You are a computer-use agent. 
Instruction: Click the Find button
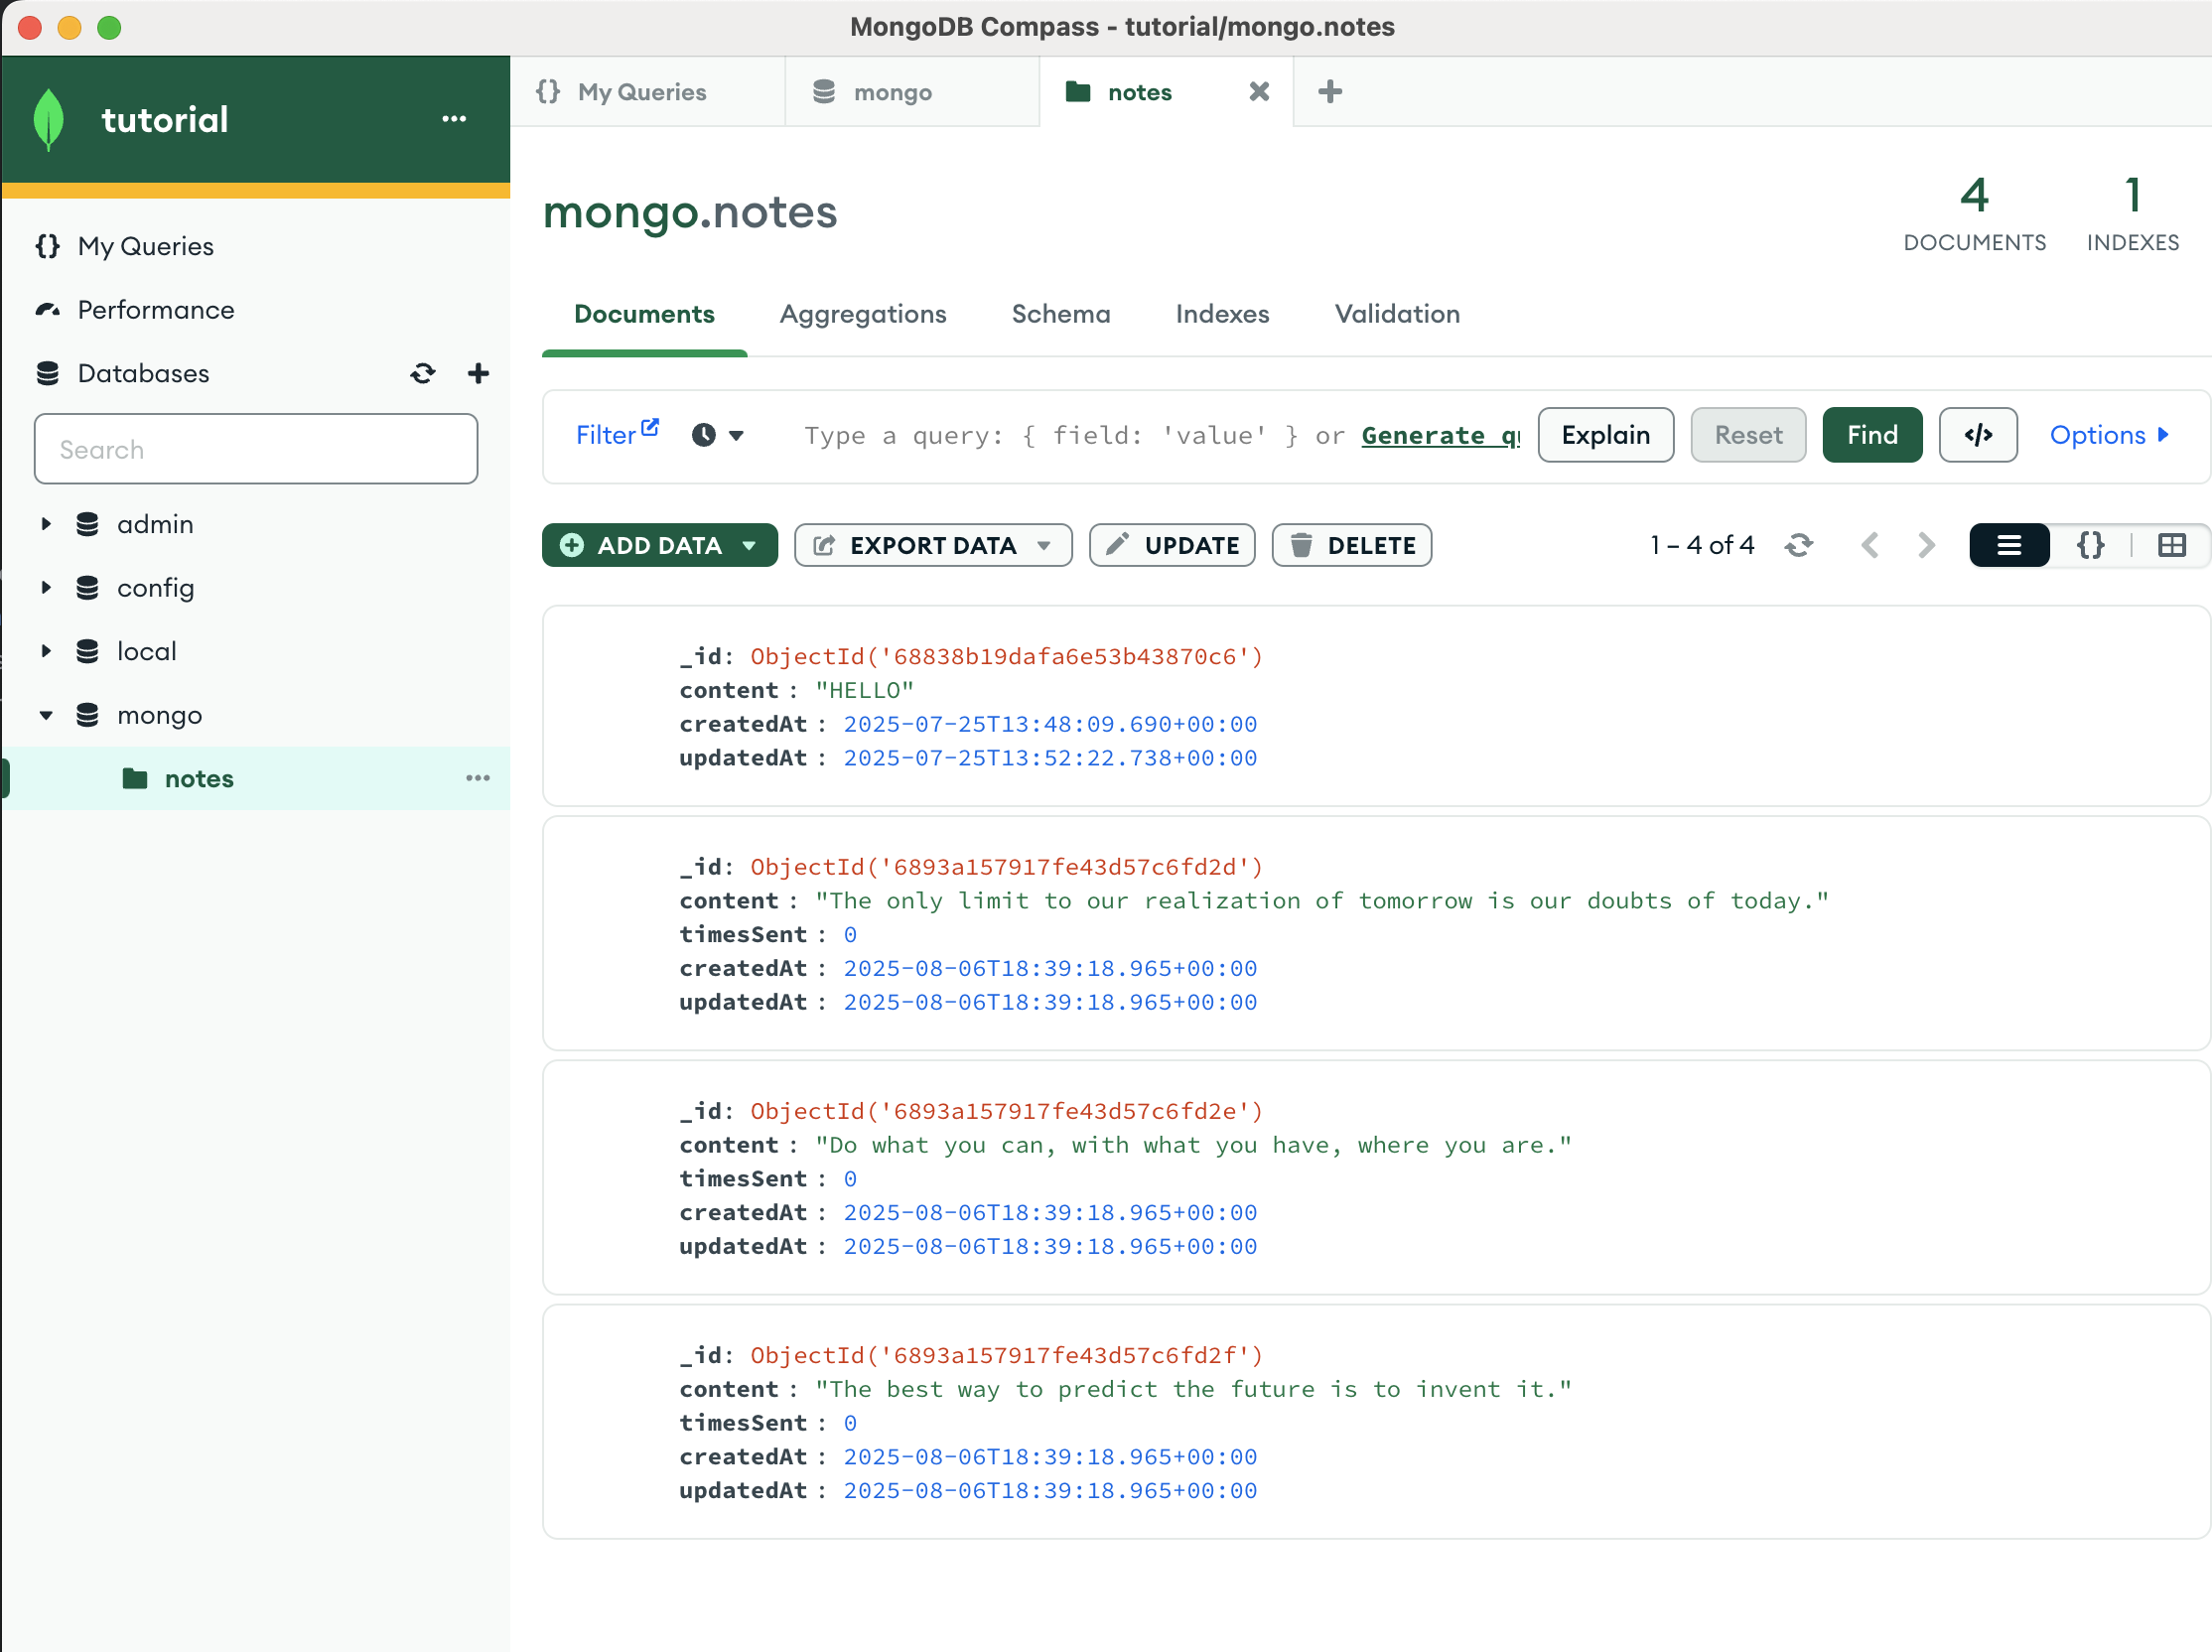pos(1871,435)
